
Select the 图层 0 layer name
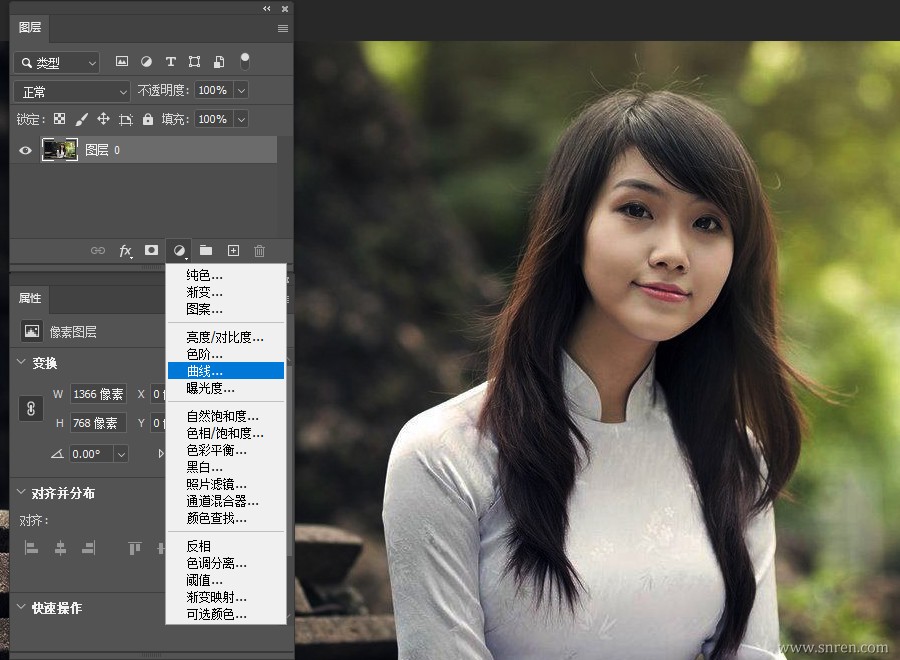[x=102, y=150]
